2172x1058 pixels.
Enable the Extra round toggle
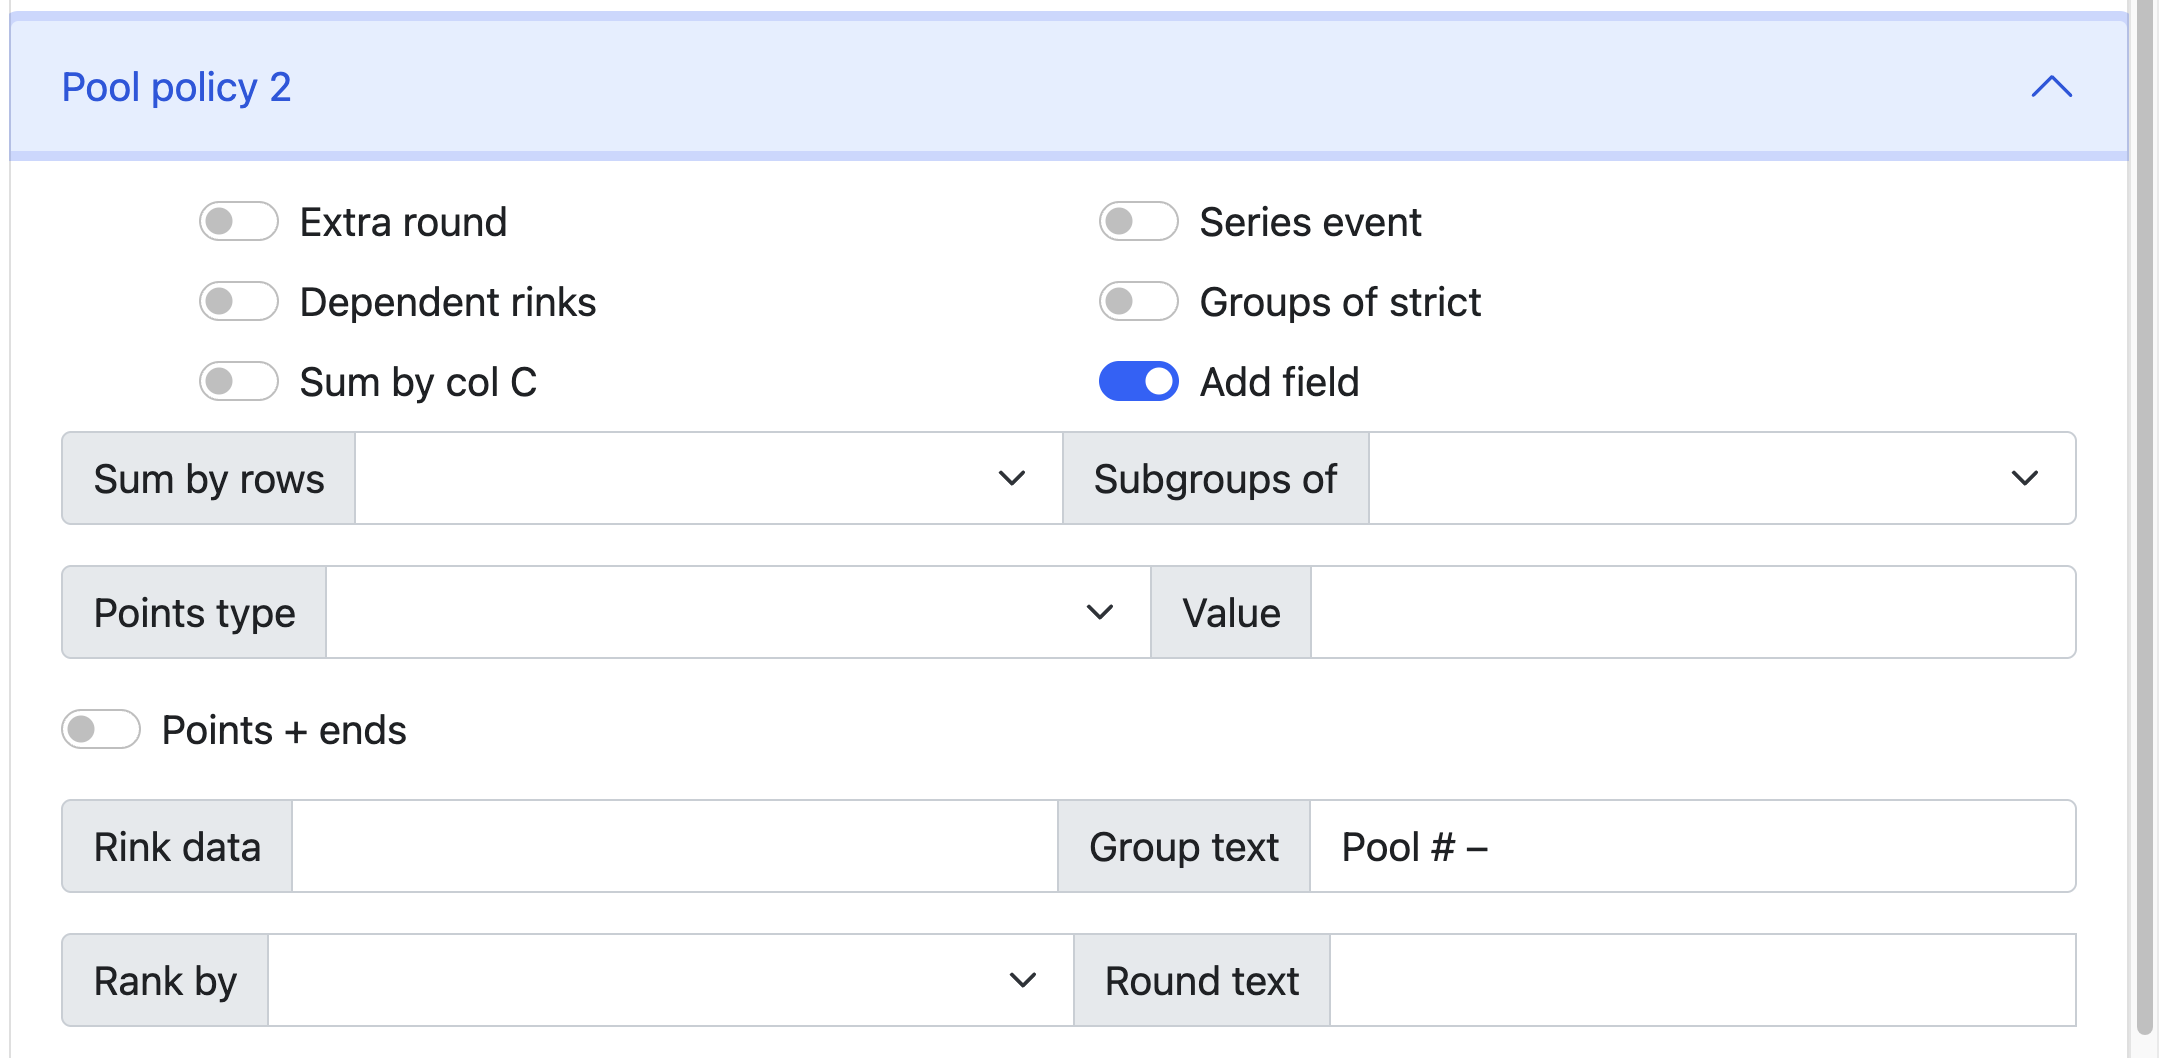pos(238,221)
